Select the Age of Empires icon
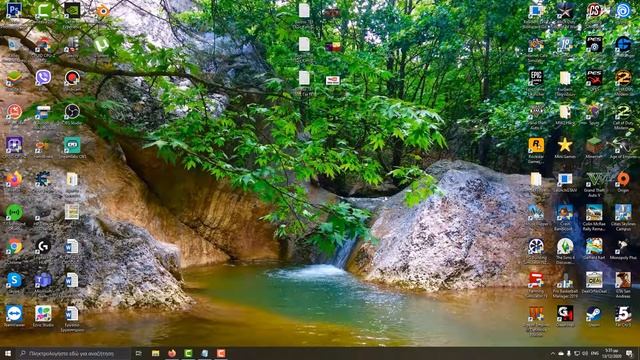The height and width of the screenshot is (360, 640). click(623, 145)
